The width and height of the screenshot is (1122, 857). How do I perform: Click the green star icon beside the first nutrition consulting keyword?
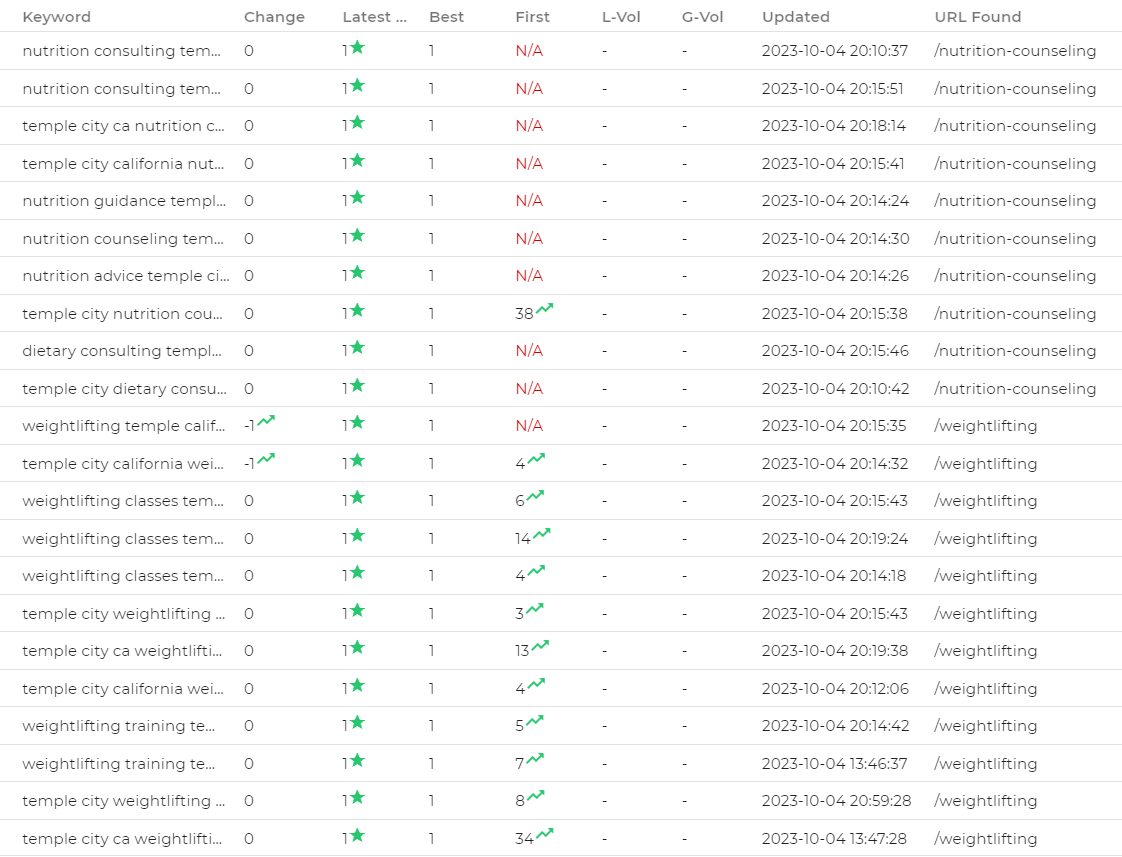click(x=356, y=49)
